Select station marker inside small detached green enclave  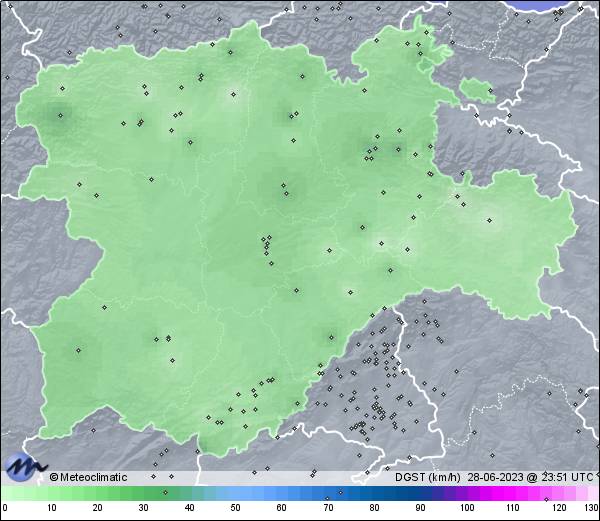click(490, 92)
